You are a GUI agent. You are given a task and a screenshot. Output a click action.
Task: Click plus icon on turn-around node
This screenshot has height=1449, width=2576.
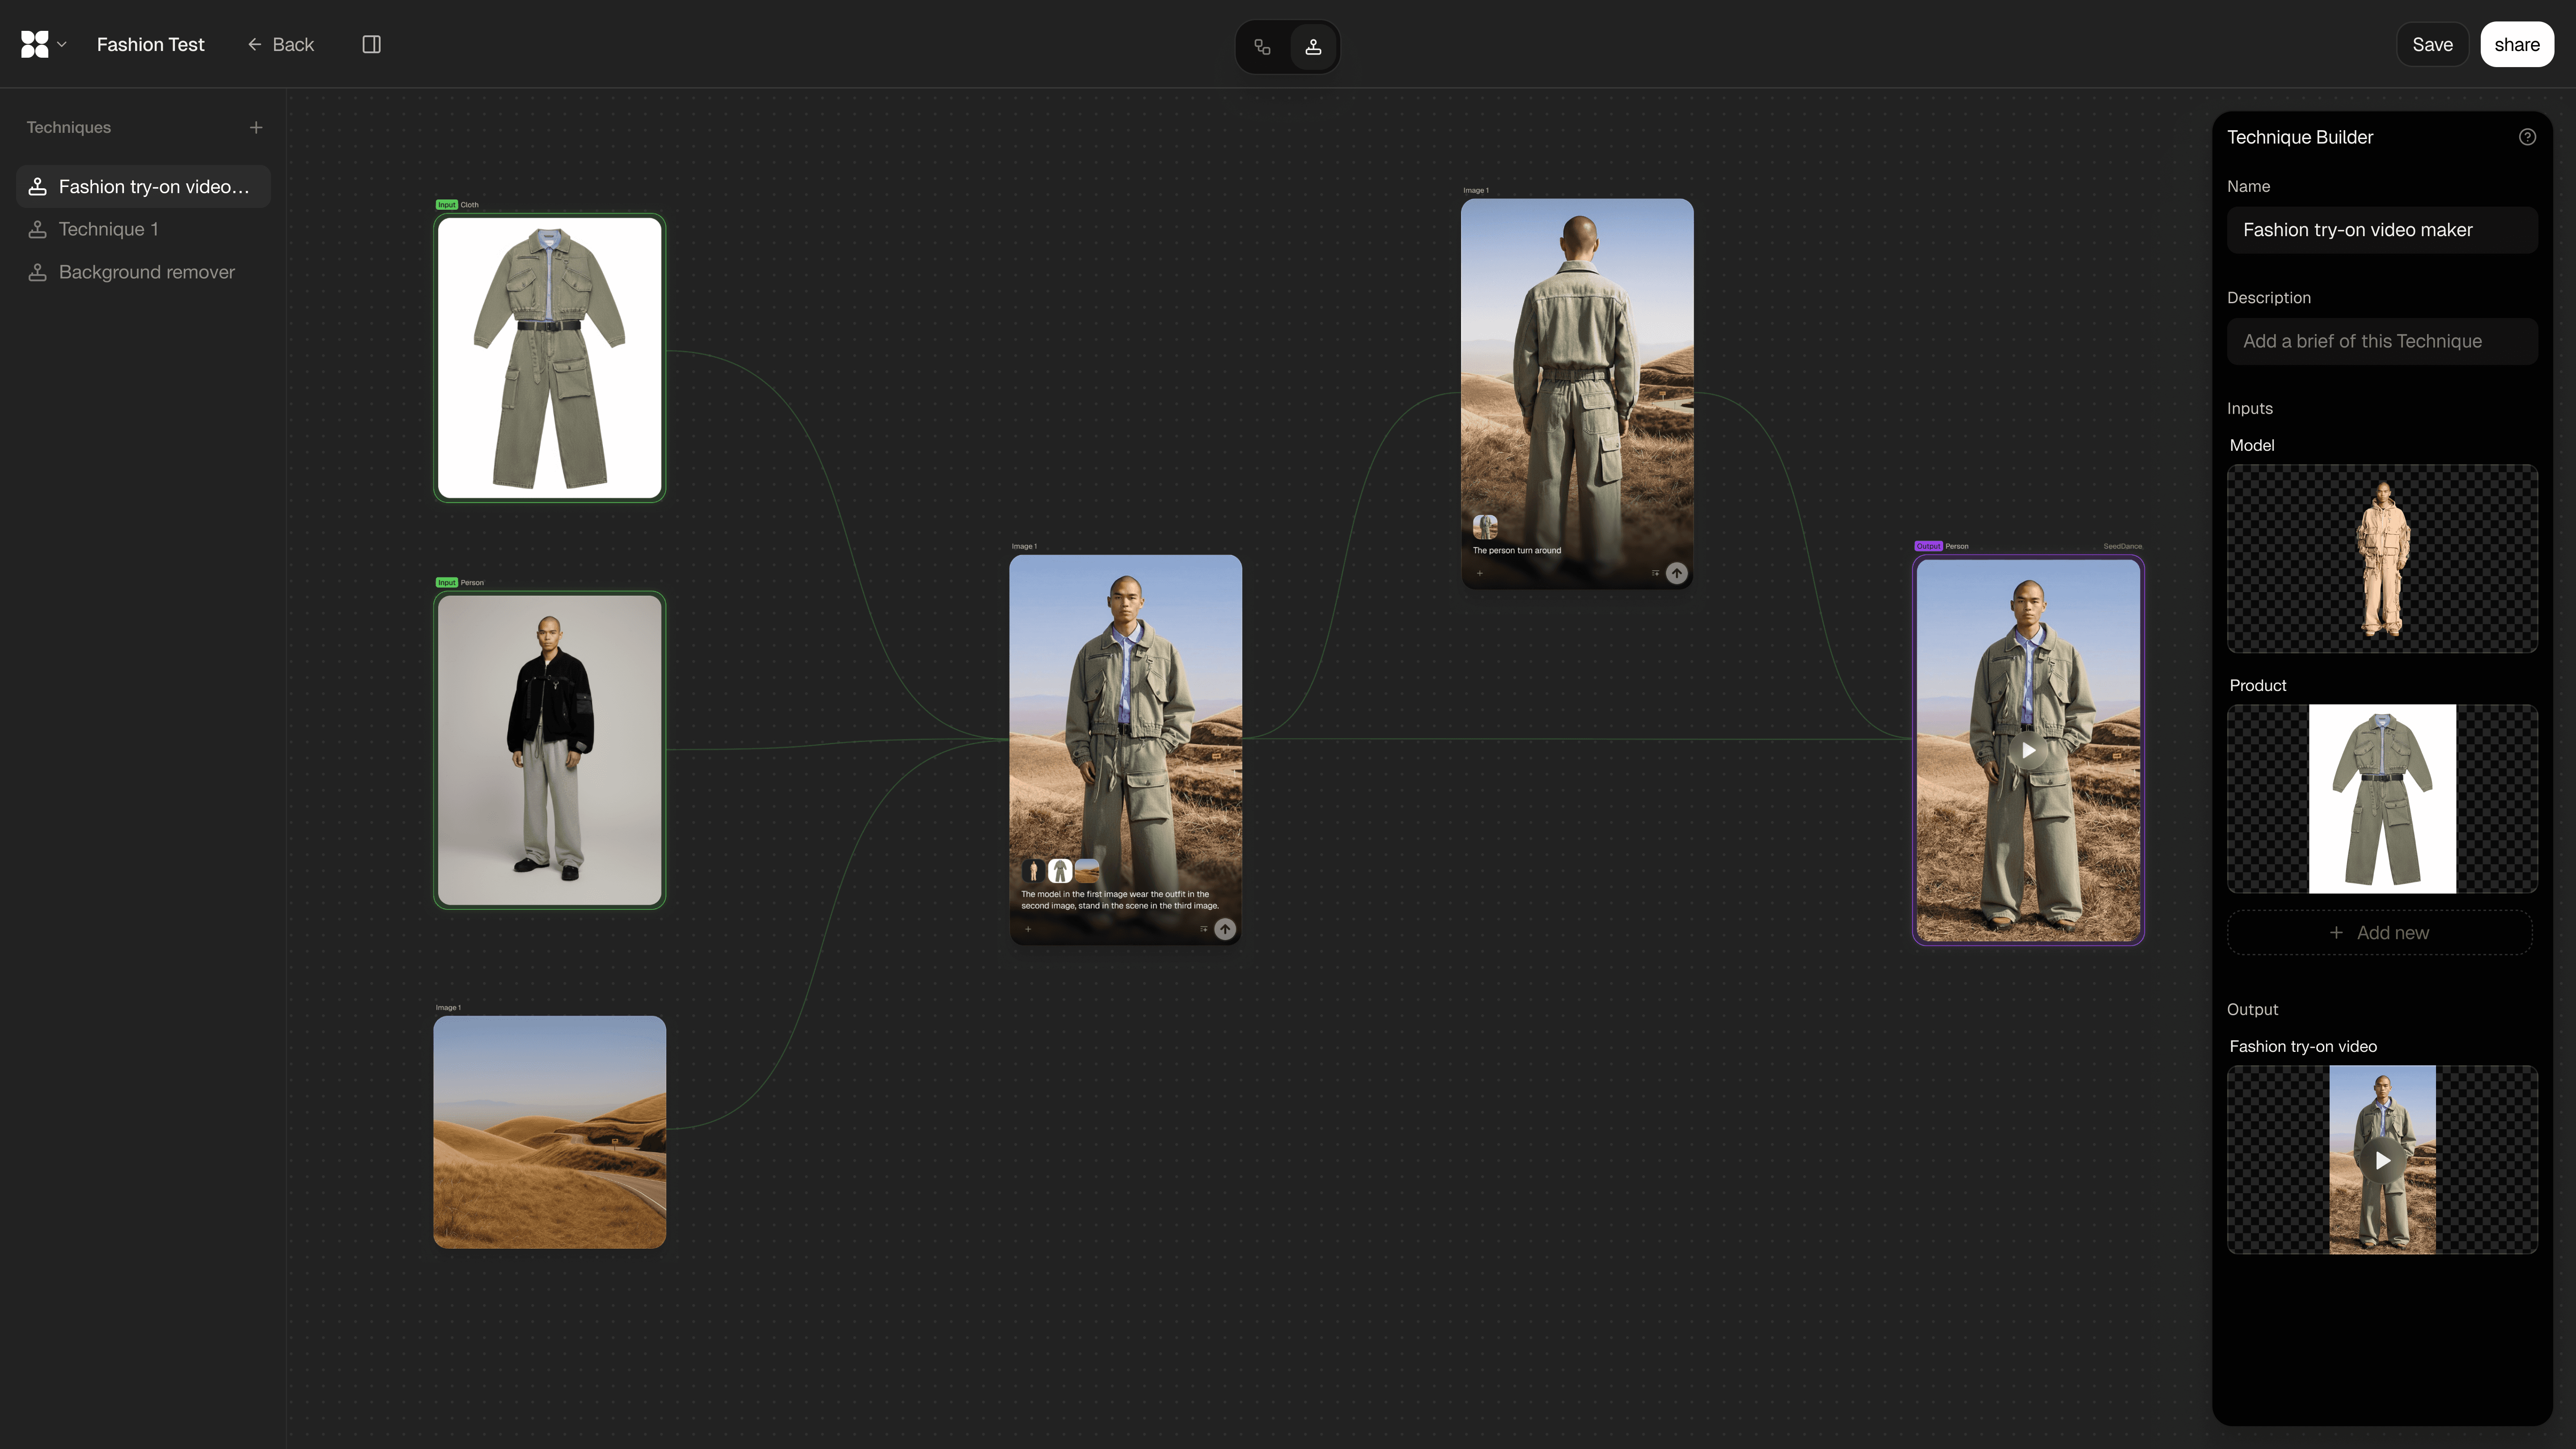(x=1480, y=573)
